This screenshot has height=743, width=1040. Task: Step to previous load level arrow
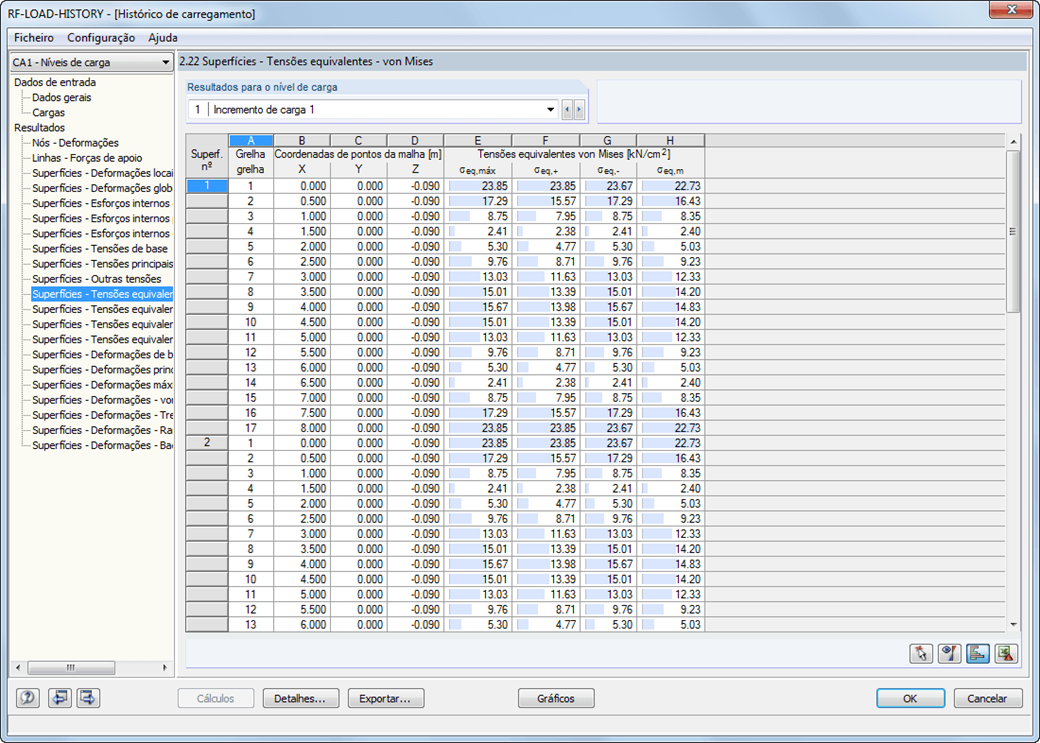(x=567, y=109)
